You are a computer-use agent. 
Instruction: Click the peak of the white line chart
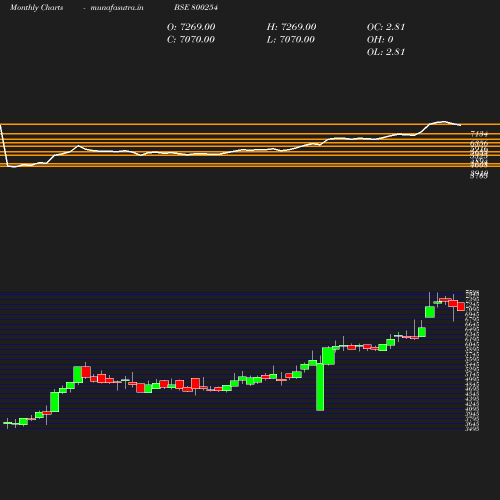tap(443, 121)
